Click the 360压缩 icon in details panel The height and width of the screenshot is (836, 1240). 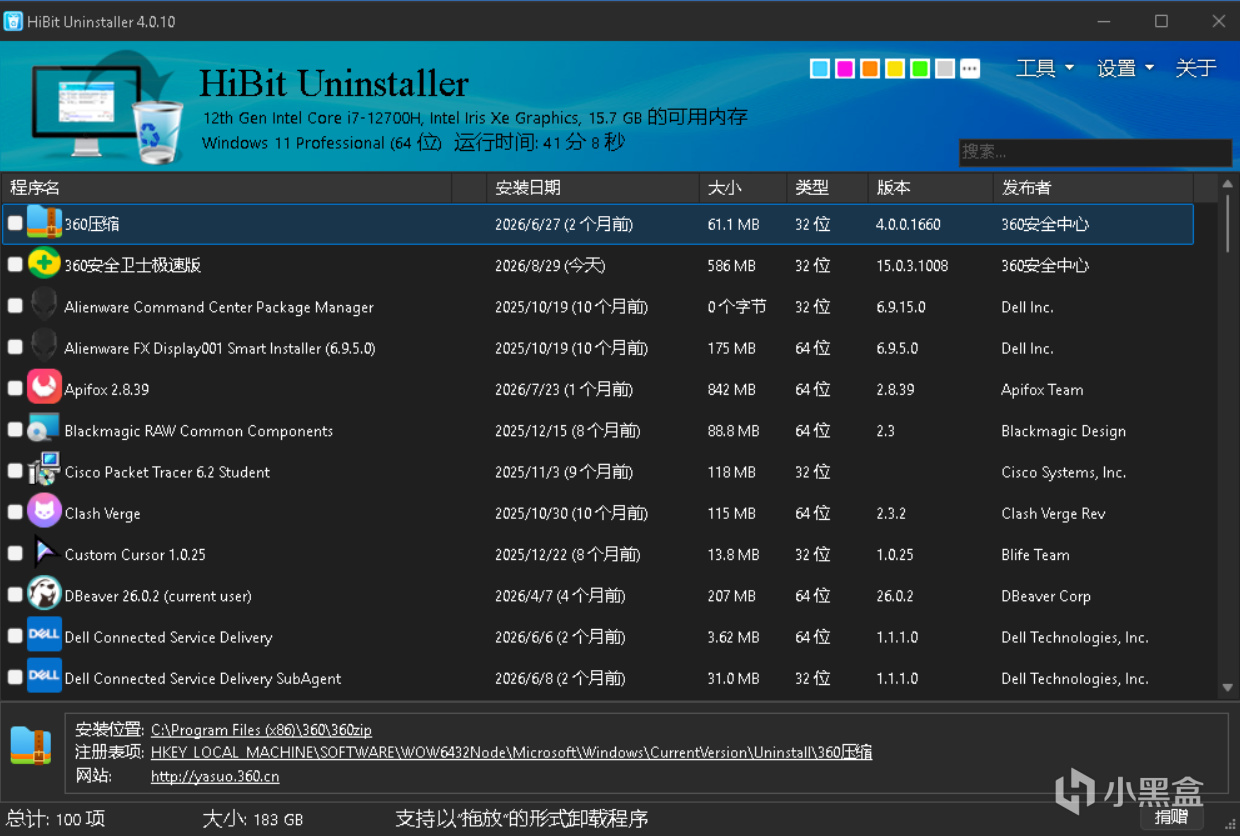point(31,746)
